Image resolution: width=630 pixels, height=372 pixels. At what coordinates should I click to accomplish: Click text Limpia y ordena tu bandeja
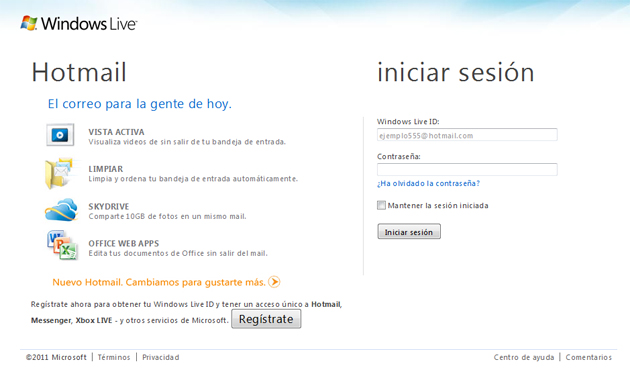click(x=140, y=179)
